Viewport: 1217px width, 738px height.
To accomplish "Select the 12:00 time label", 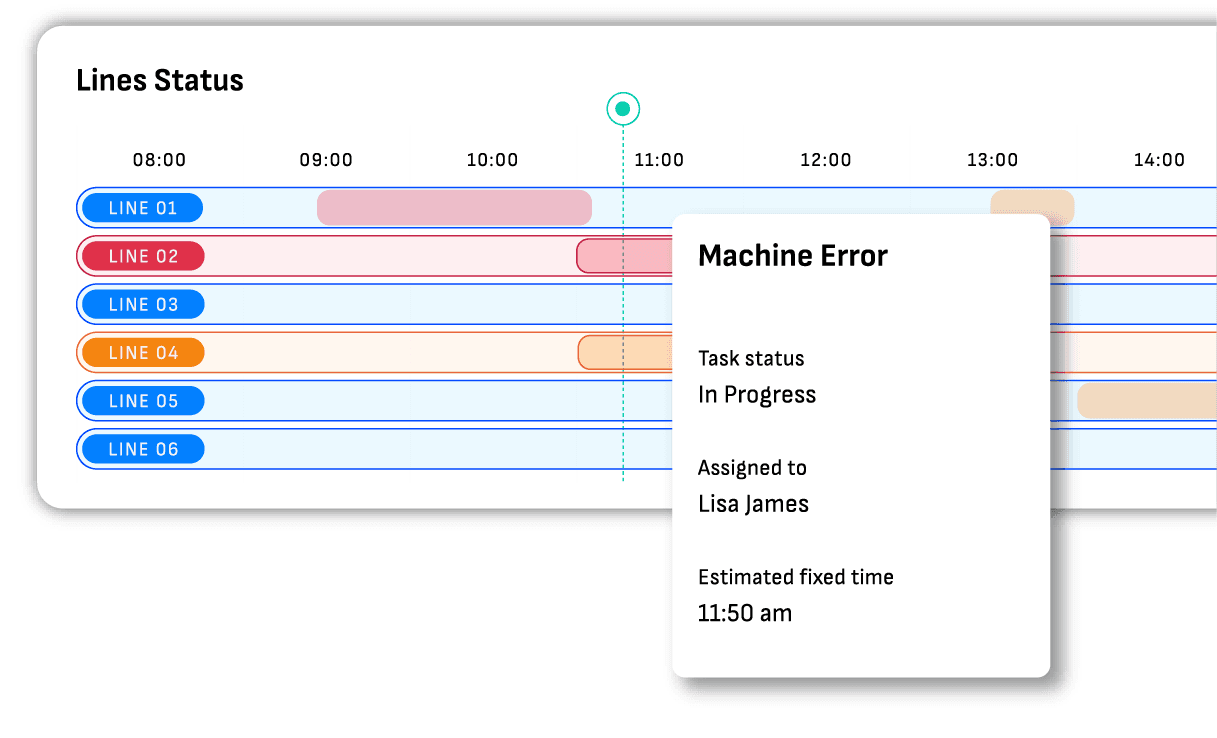I will coord(825,159).
